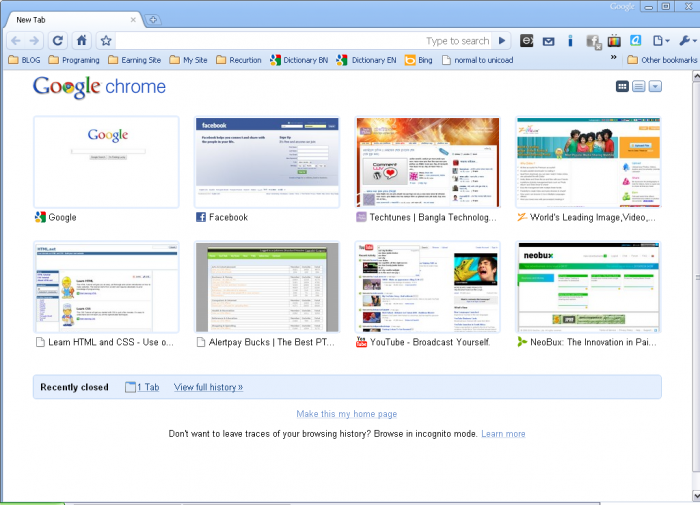Open the Page control menu
The height and width of the screenshot is (505, 700).
(661, 41)
